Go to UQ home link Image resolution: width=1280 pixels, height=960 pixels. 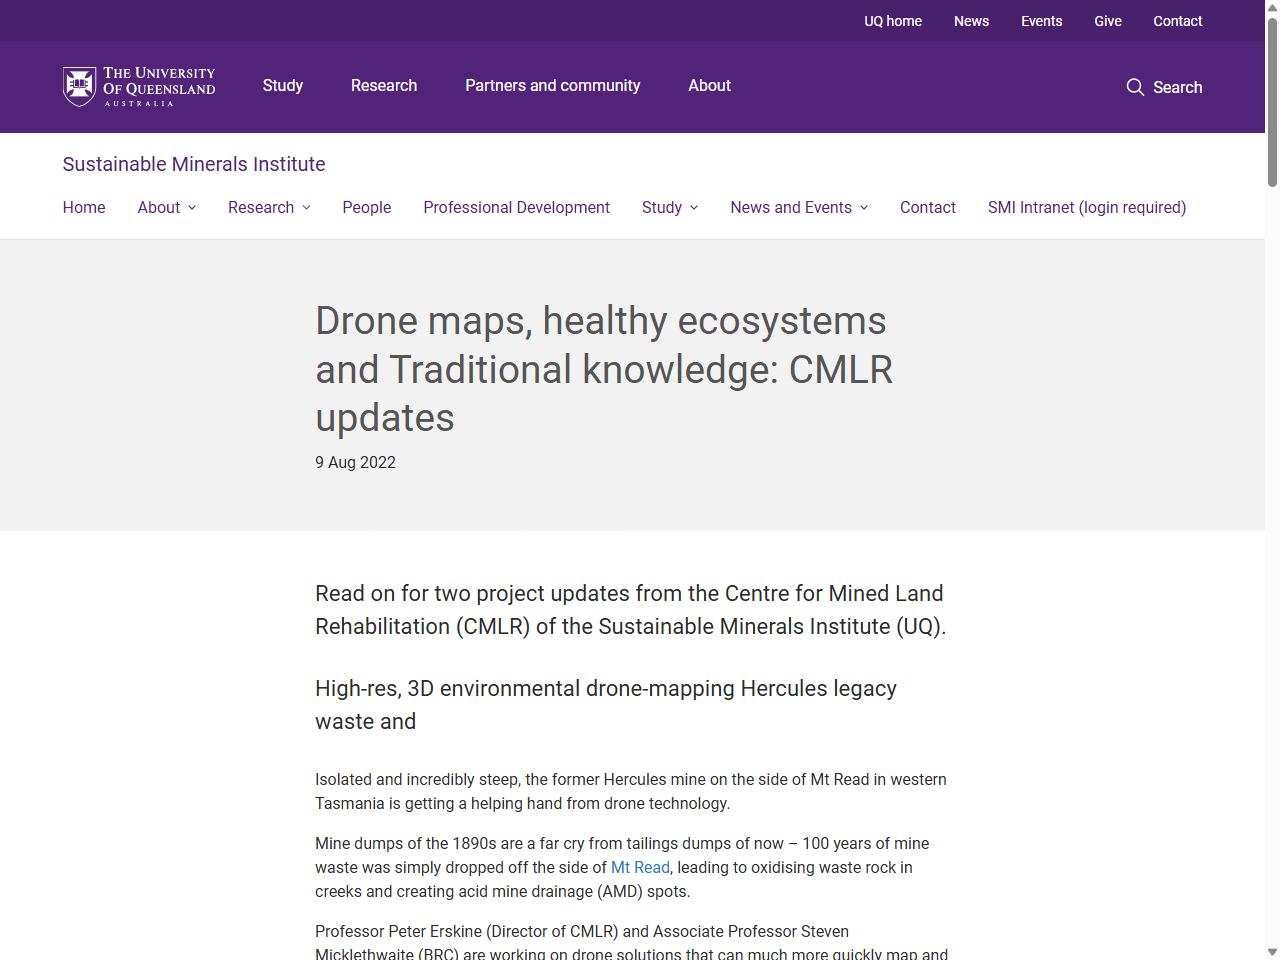893,21
